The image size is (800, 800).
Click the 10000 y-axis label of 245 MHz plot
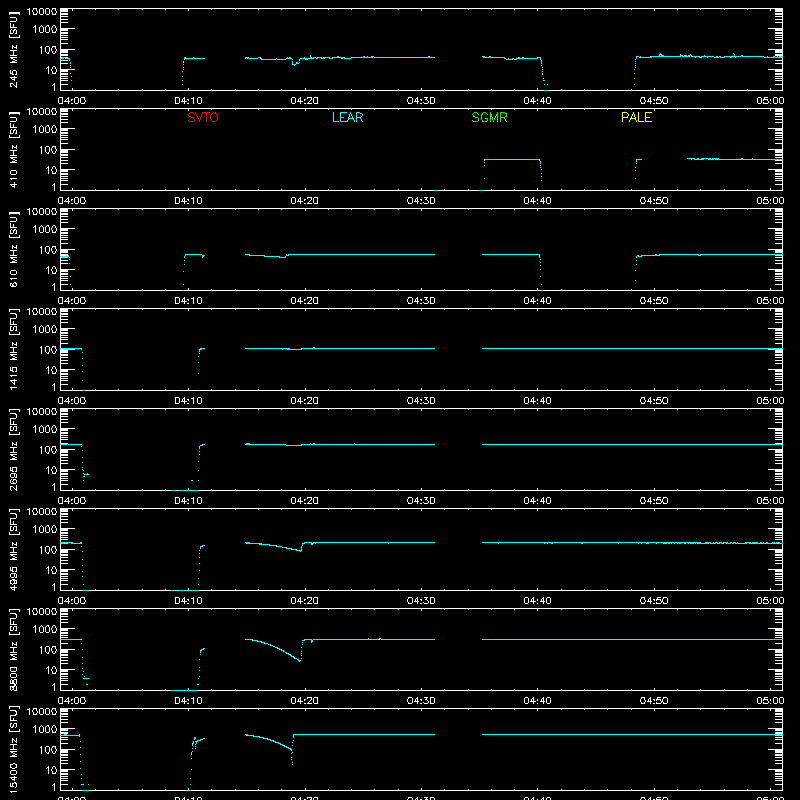pos(42,12)
